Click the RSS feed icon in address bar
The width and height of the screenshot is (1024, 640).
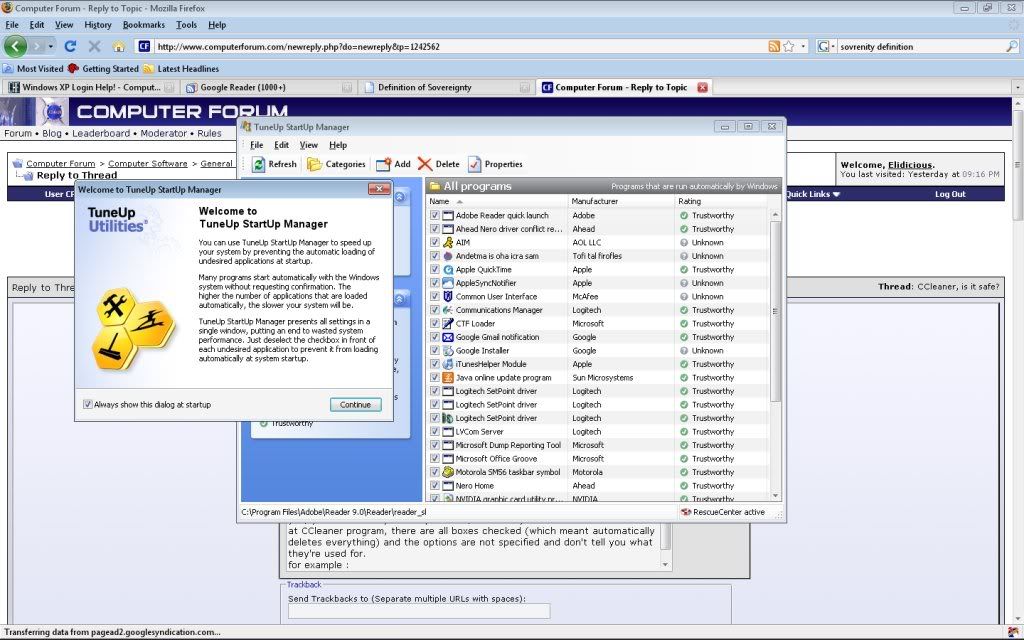[x=774, y=46]
